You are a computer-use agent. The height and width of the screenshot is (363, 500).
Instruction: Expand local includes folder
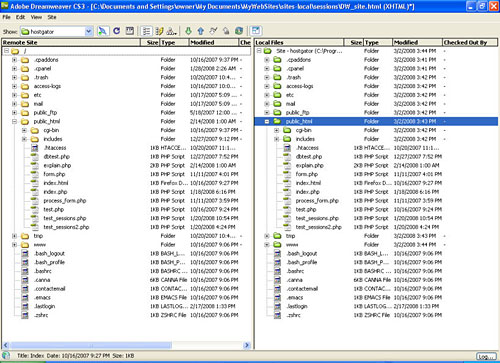[277, 139]
